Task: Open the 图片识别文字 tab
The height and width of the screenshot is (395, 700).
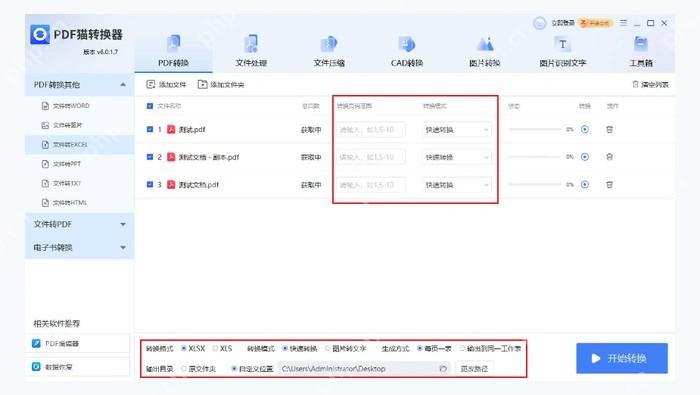Action: point(562,50)
